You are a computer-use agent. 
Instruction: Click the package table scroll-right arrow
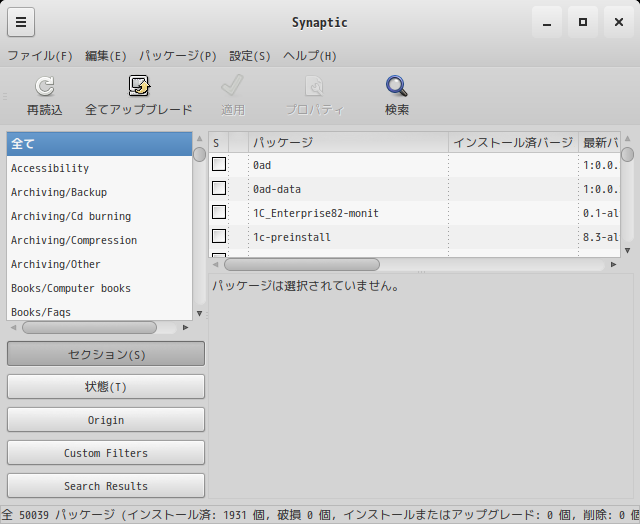point(613,264)
